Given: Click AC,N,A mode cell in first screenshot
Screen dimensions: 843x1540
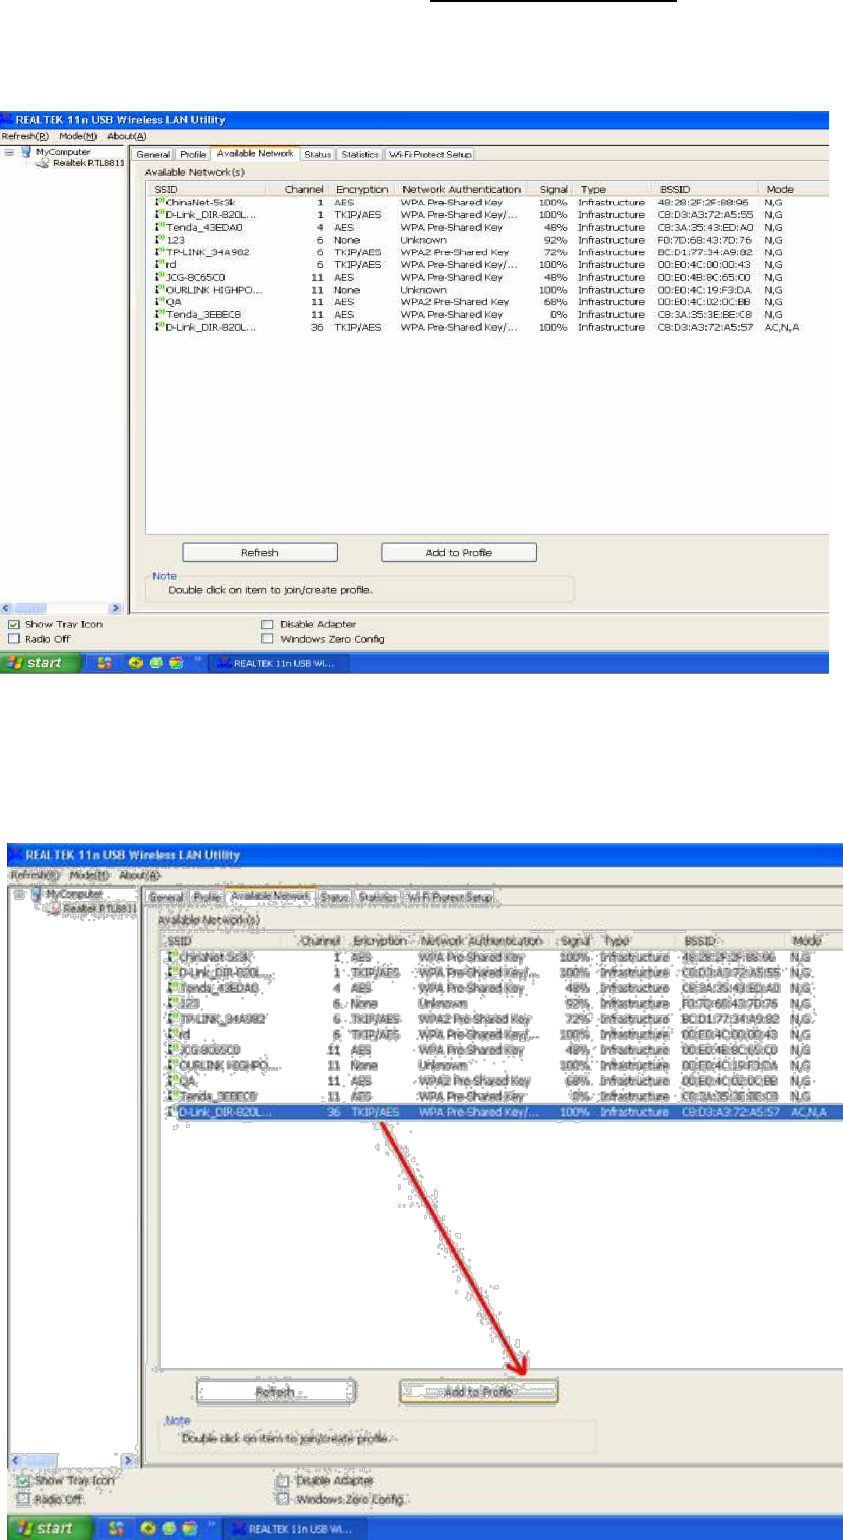Looking at the screenshot, I should point(782,327).
